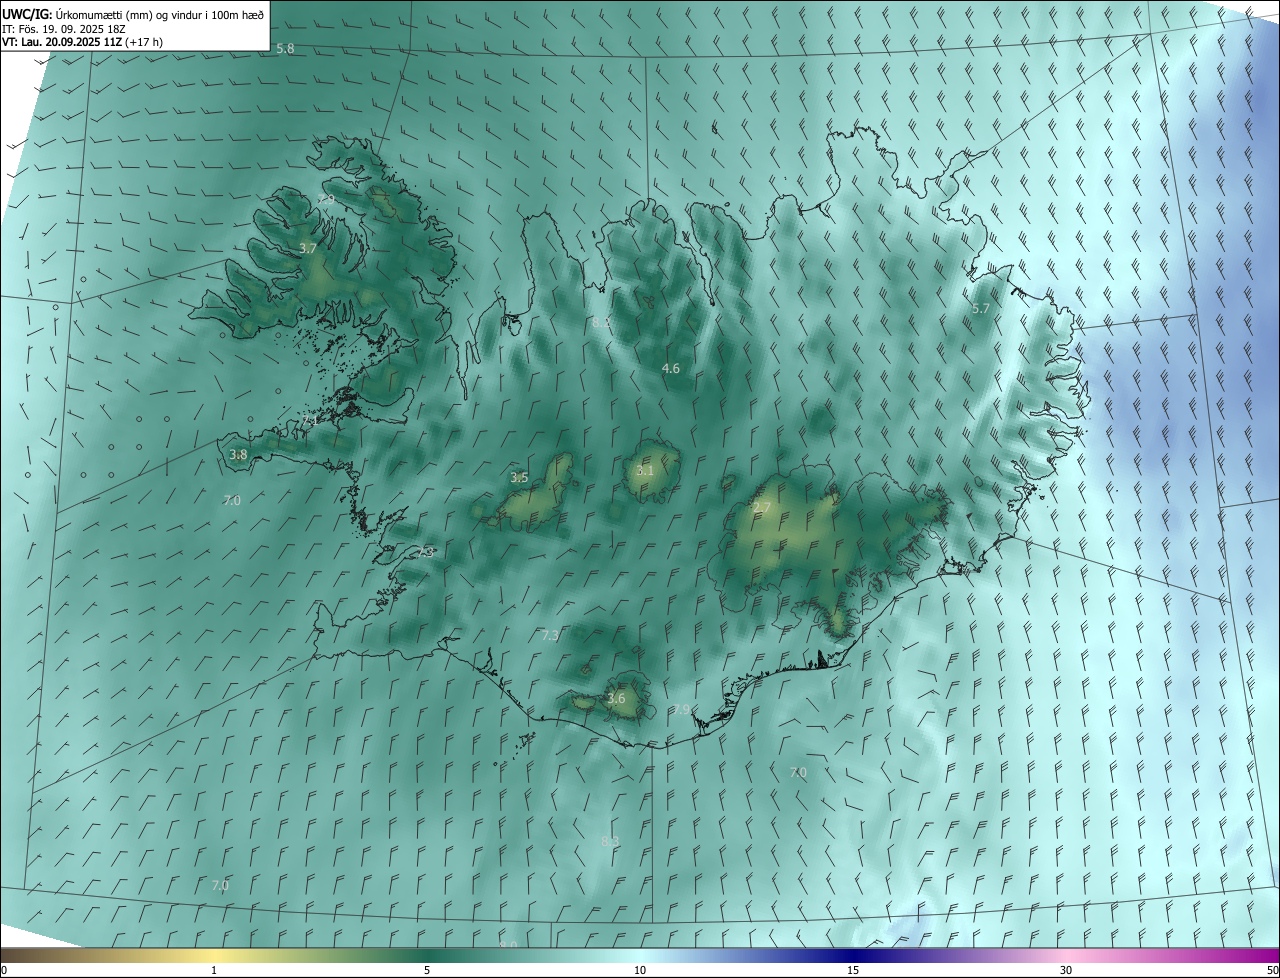Click the 2.7 value on the large glacier

click(x=762, y=509)
